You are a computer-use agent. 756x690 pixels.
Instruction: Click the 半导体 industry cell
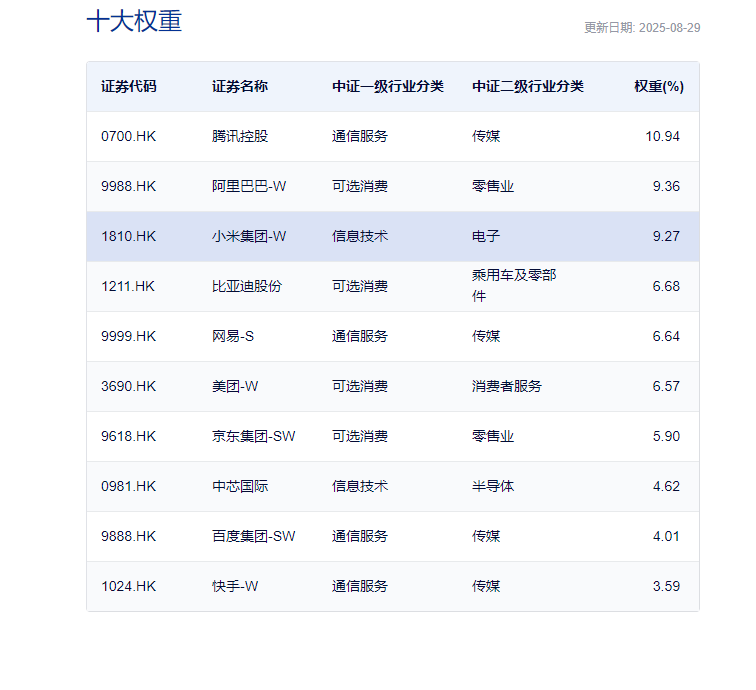[x=493, y=486]
